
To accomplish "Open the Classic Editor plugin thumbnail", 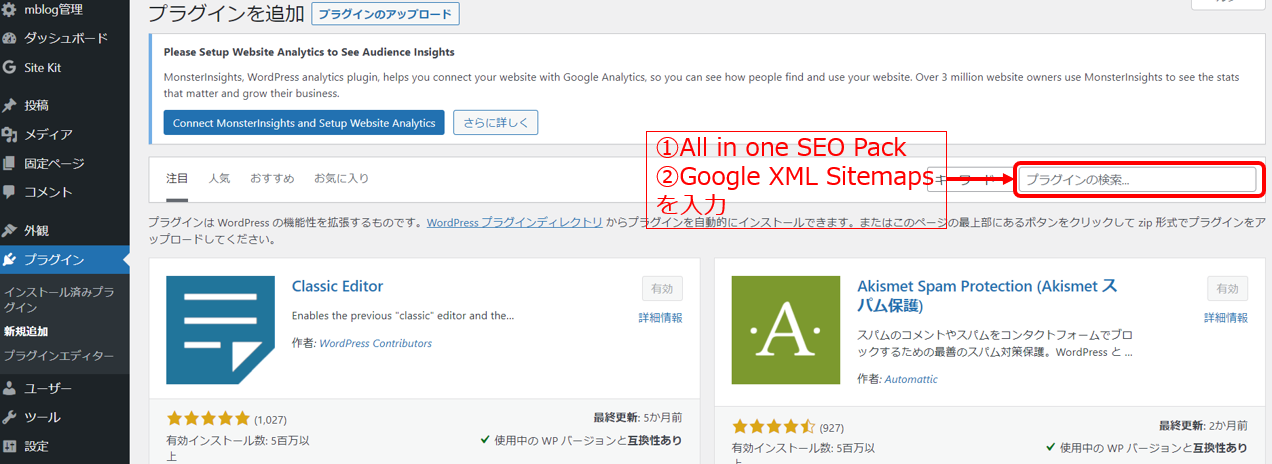I will 220,330.
